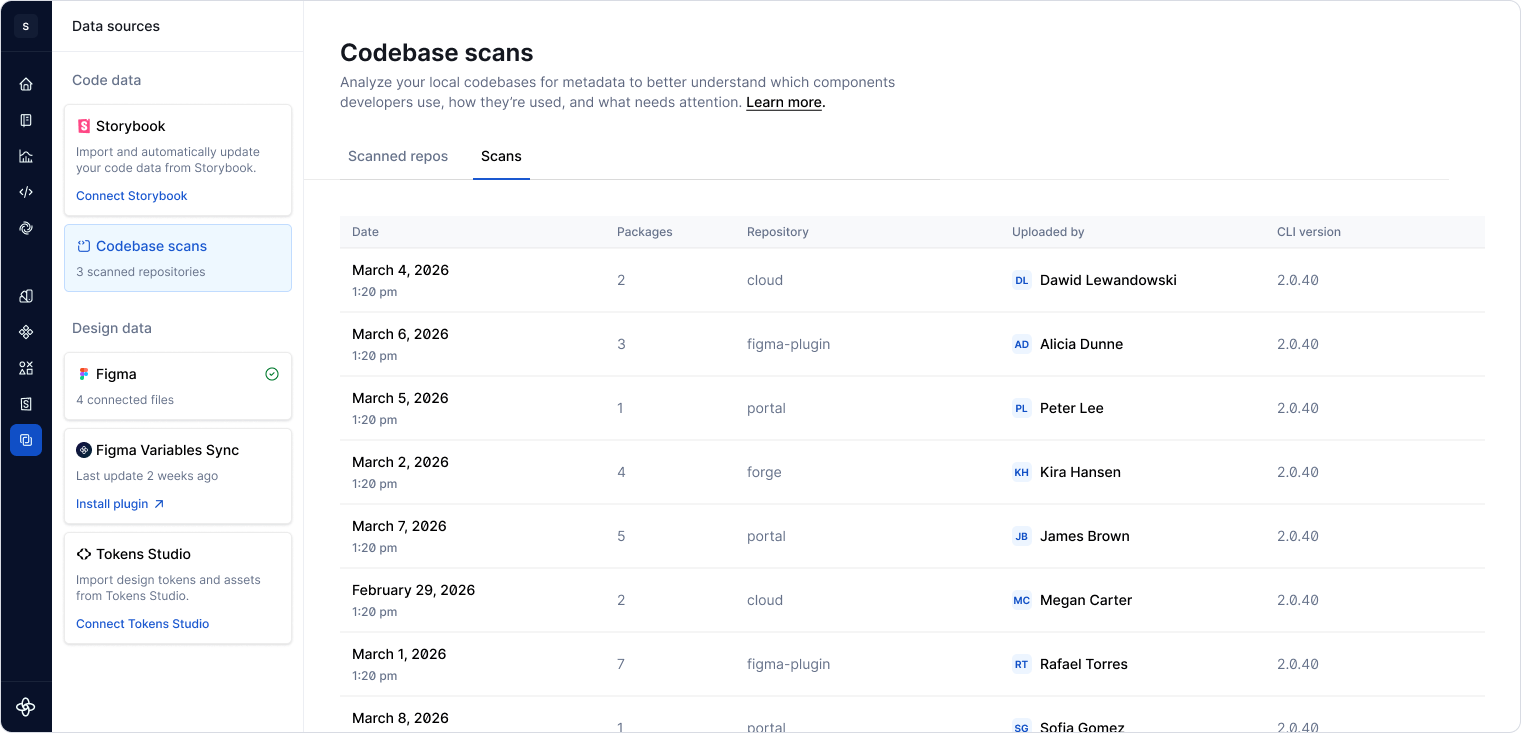Open the Codebase scans data source card
This screenshot has width=1521, height=733.
point(178,258)
